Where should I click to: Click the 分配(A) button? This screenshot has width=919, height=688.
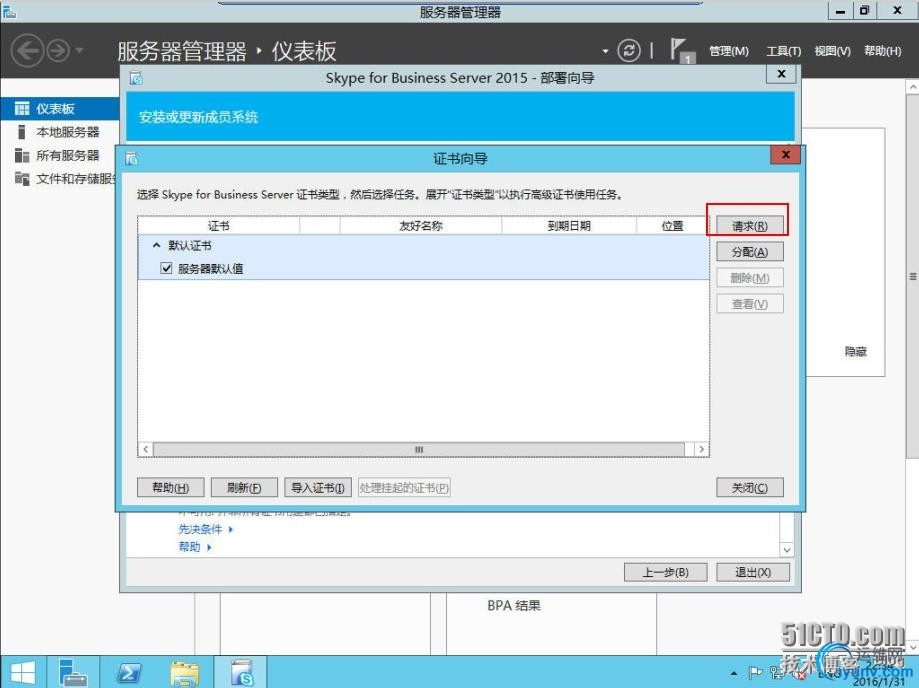click(x=750, y=252)
